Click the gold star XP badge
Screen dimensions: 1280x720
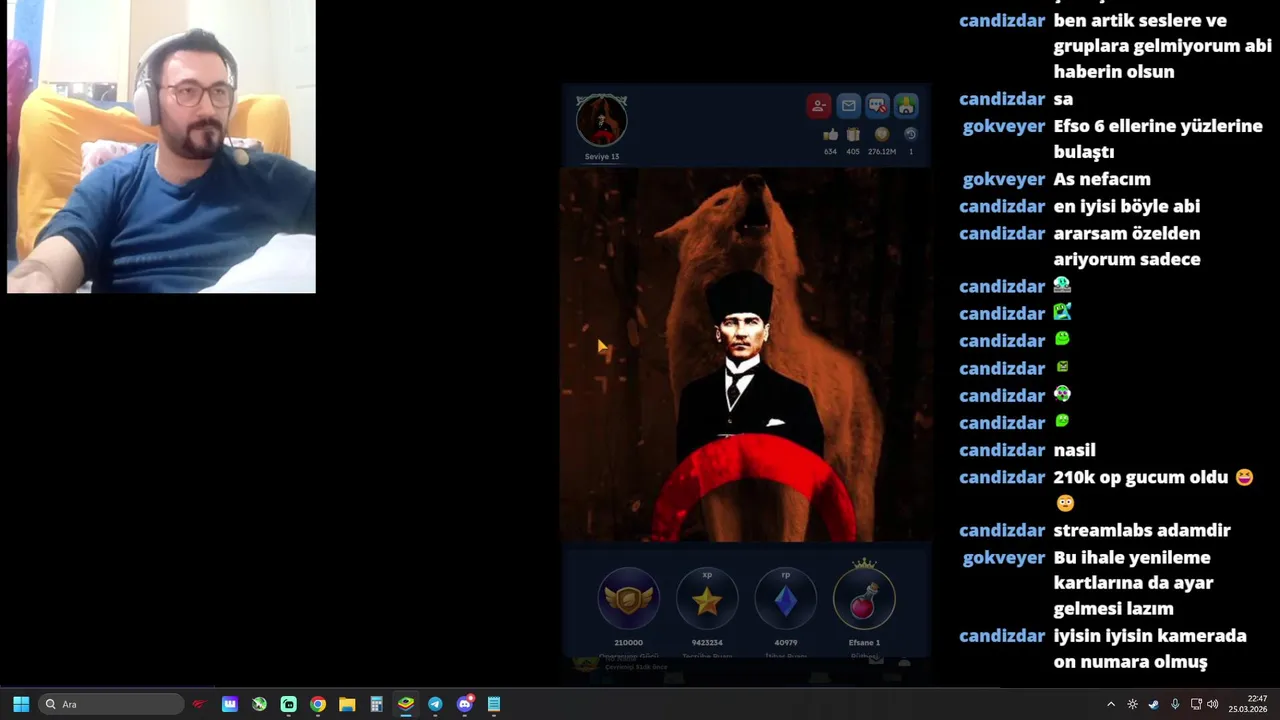tap(707, 600)
